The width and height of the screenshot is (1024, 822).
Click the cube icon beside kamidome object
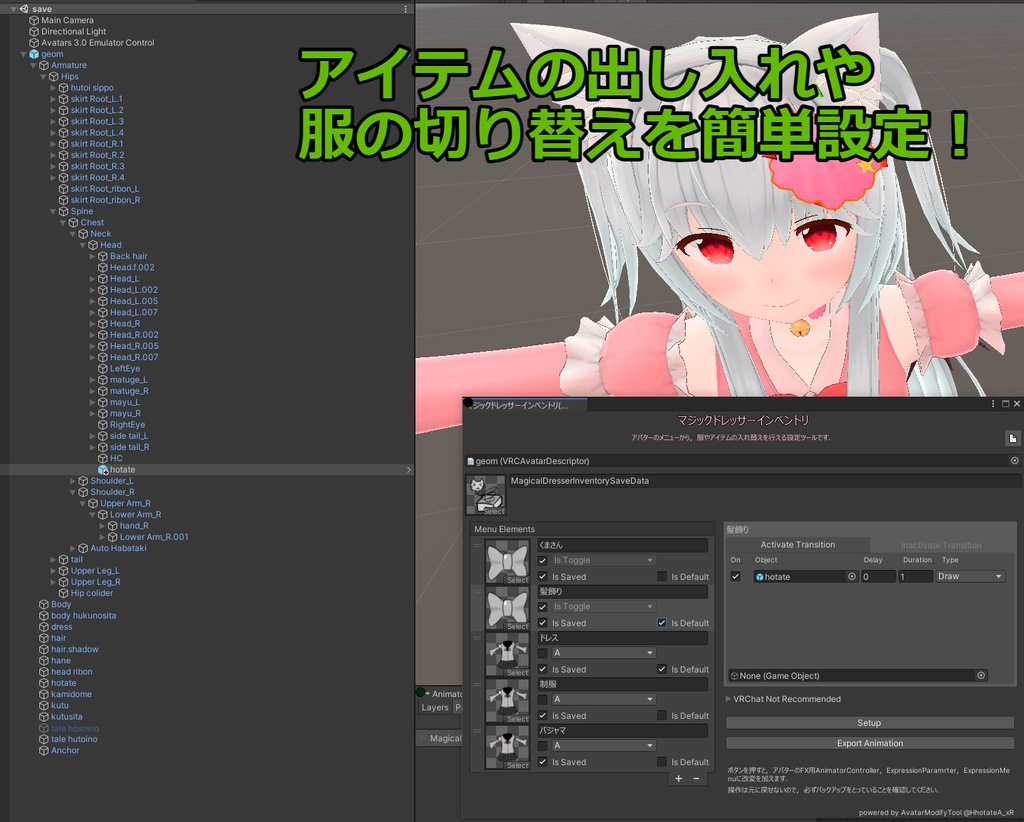tap(44, 694)
